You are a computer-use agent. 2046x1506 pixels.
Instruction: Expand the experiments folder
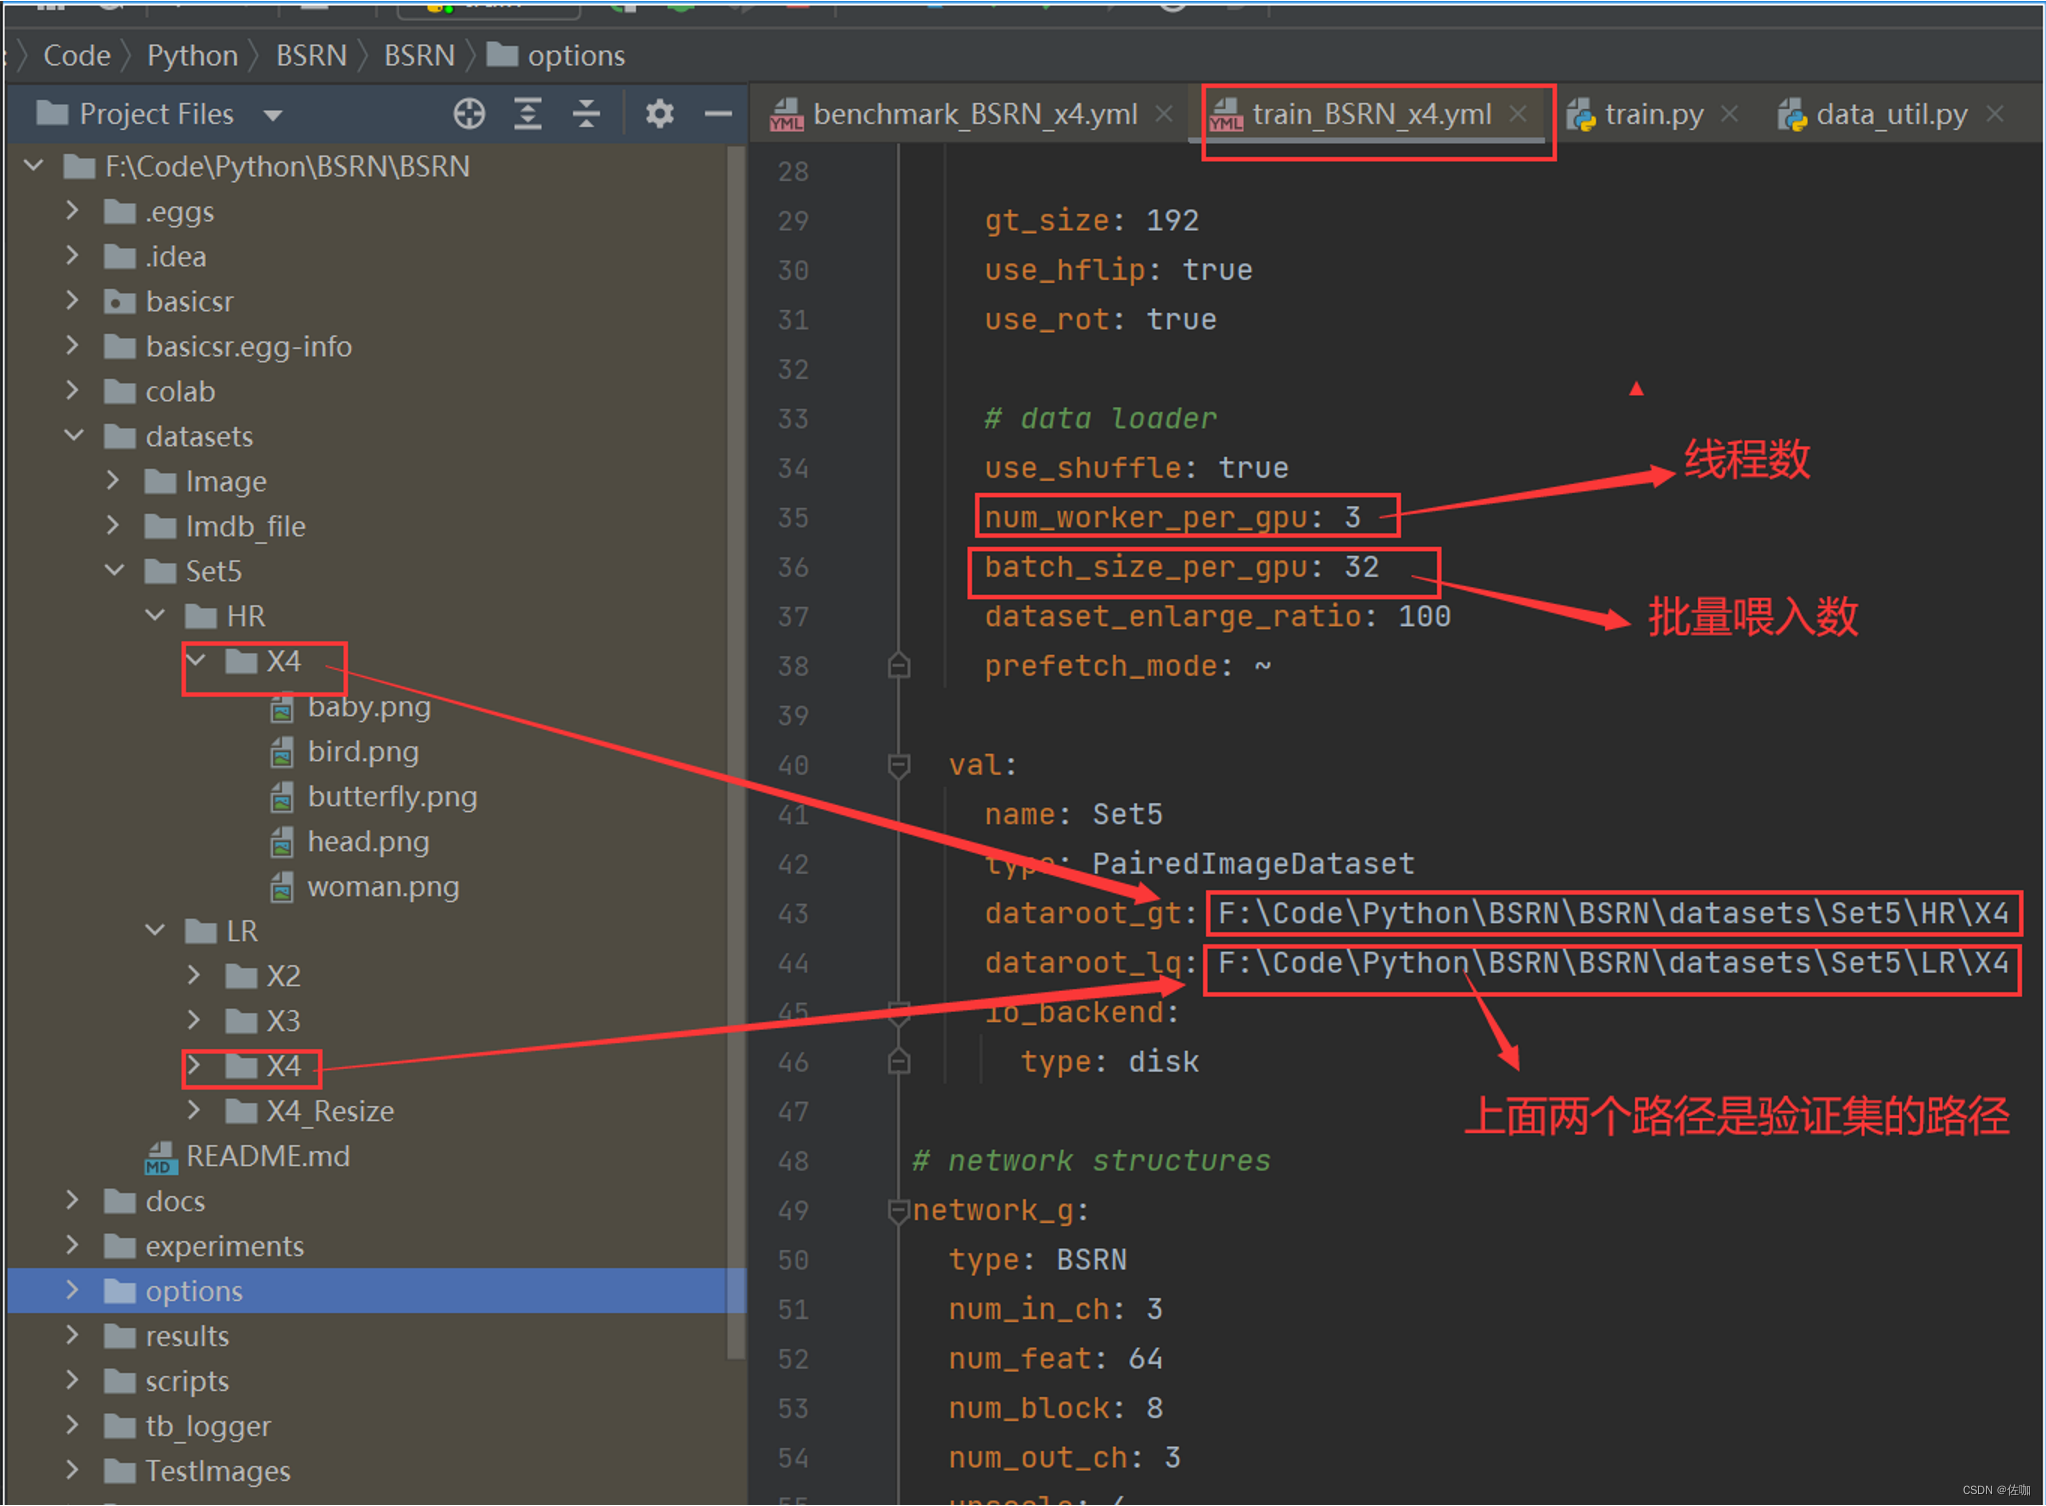[72, 1246]
